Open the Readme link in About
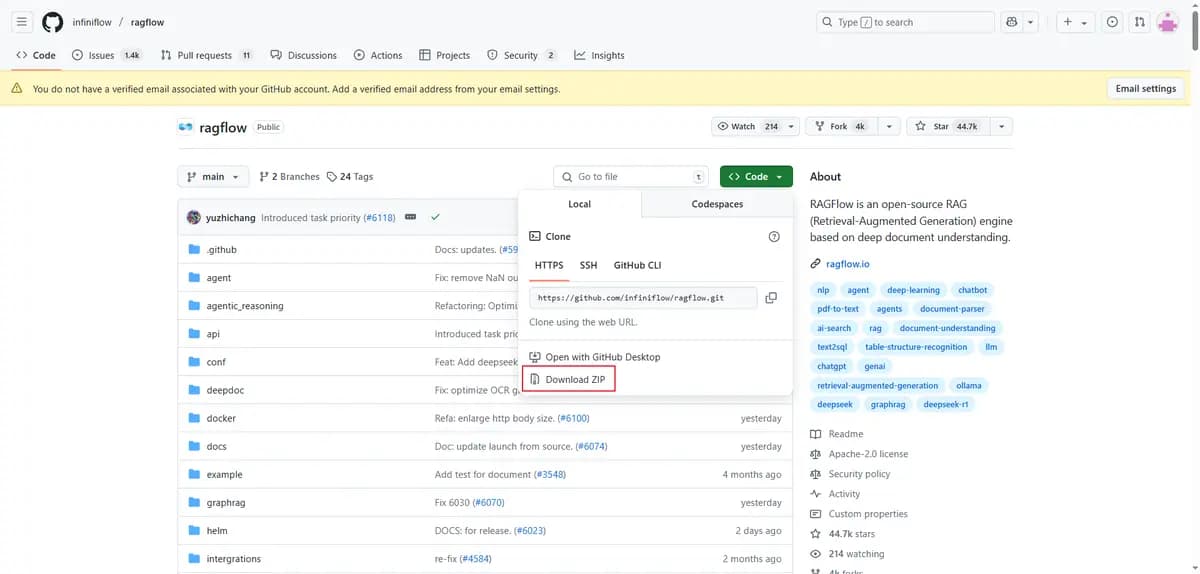The image size is (1200, 574). click(x=846, y=434)
